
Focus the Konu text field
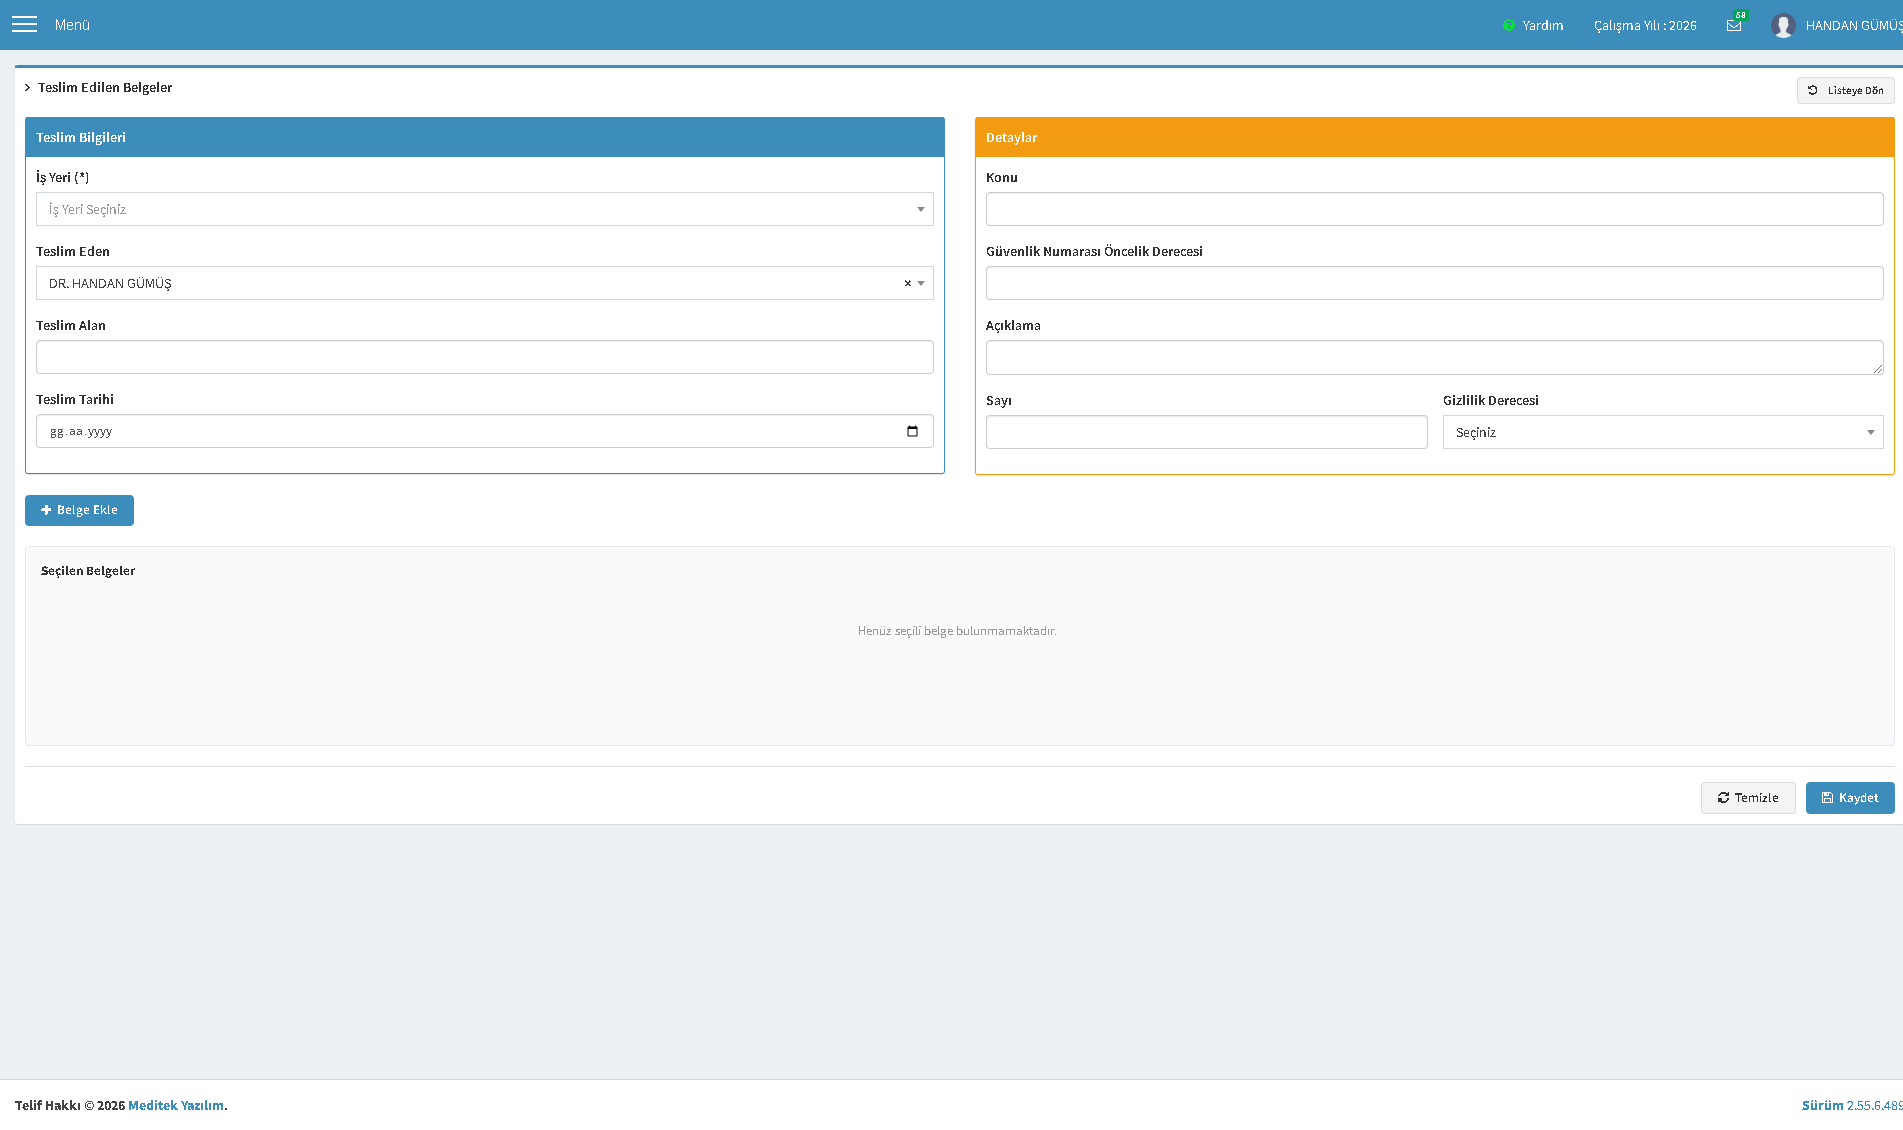click(1435, 209)
